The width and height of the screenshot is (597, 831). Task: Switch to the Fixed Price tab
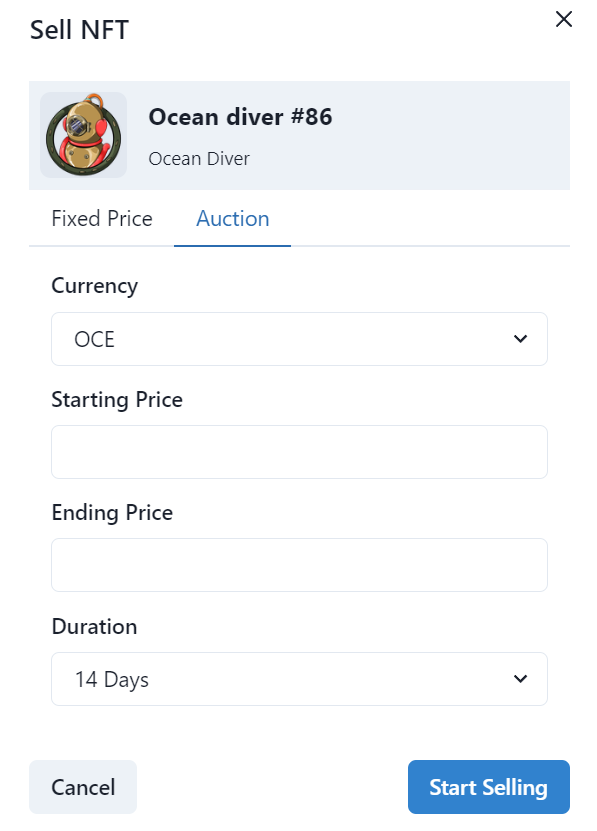click(102, 219)
